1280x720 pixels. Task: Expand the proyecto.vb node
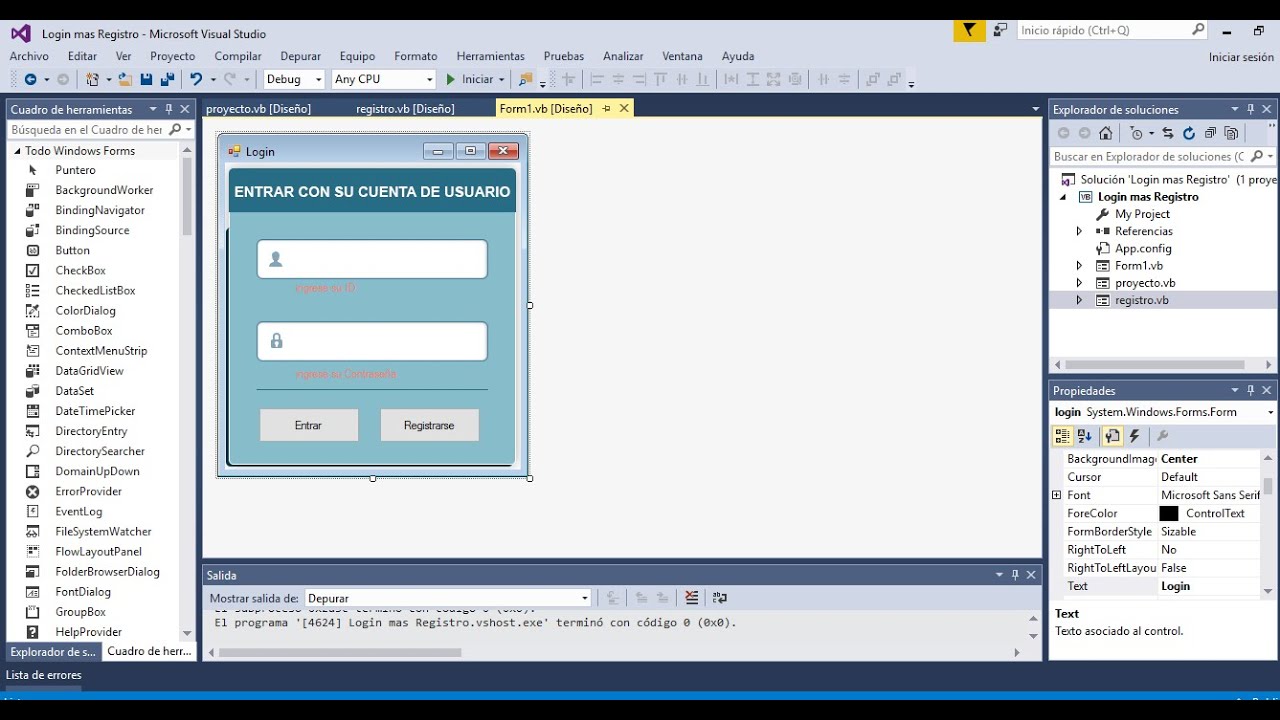1079,283
